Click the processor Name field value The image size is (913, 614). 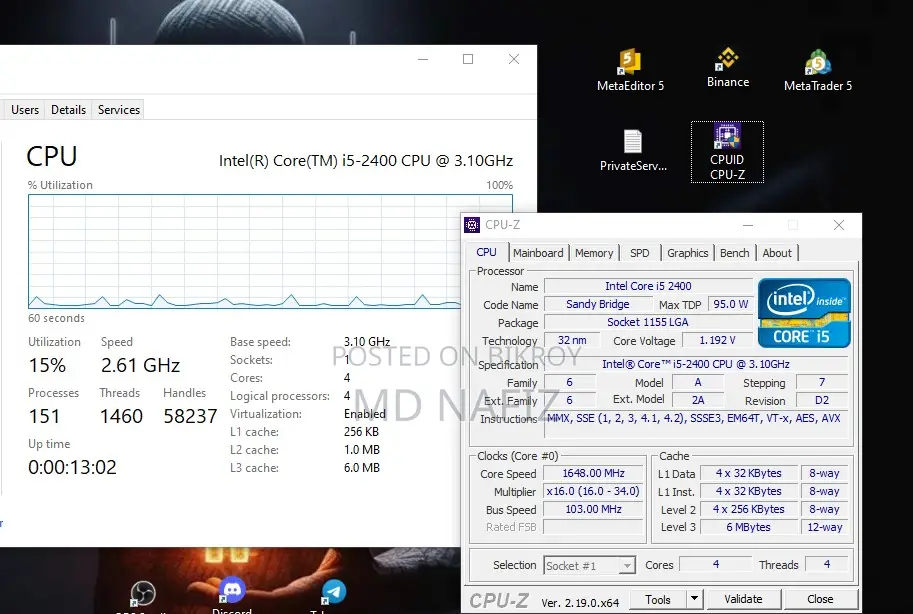[x=648, y=286]
